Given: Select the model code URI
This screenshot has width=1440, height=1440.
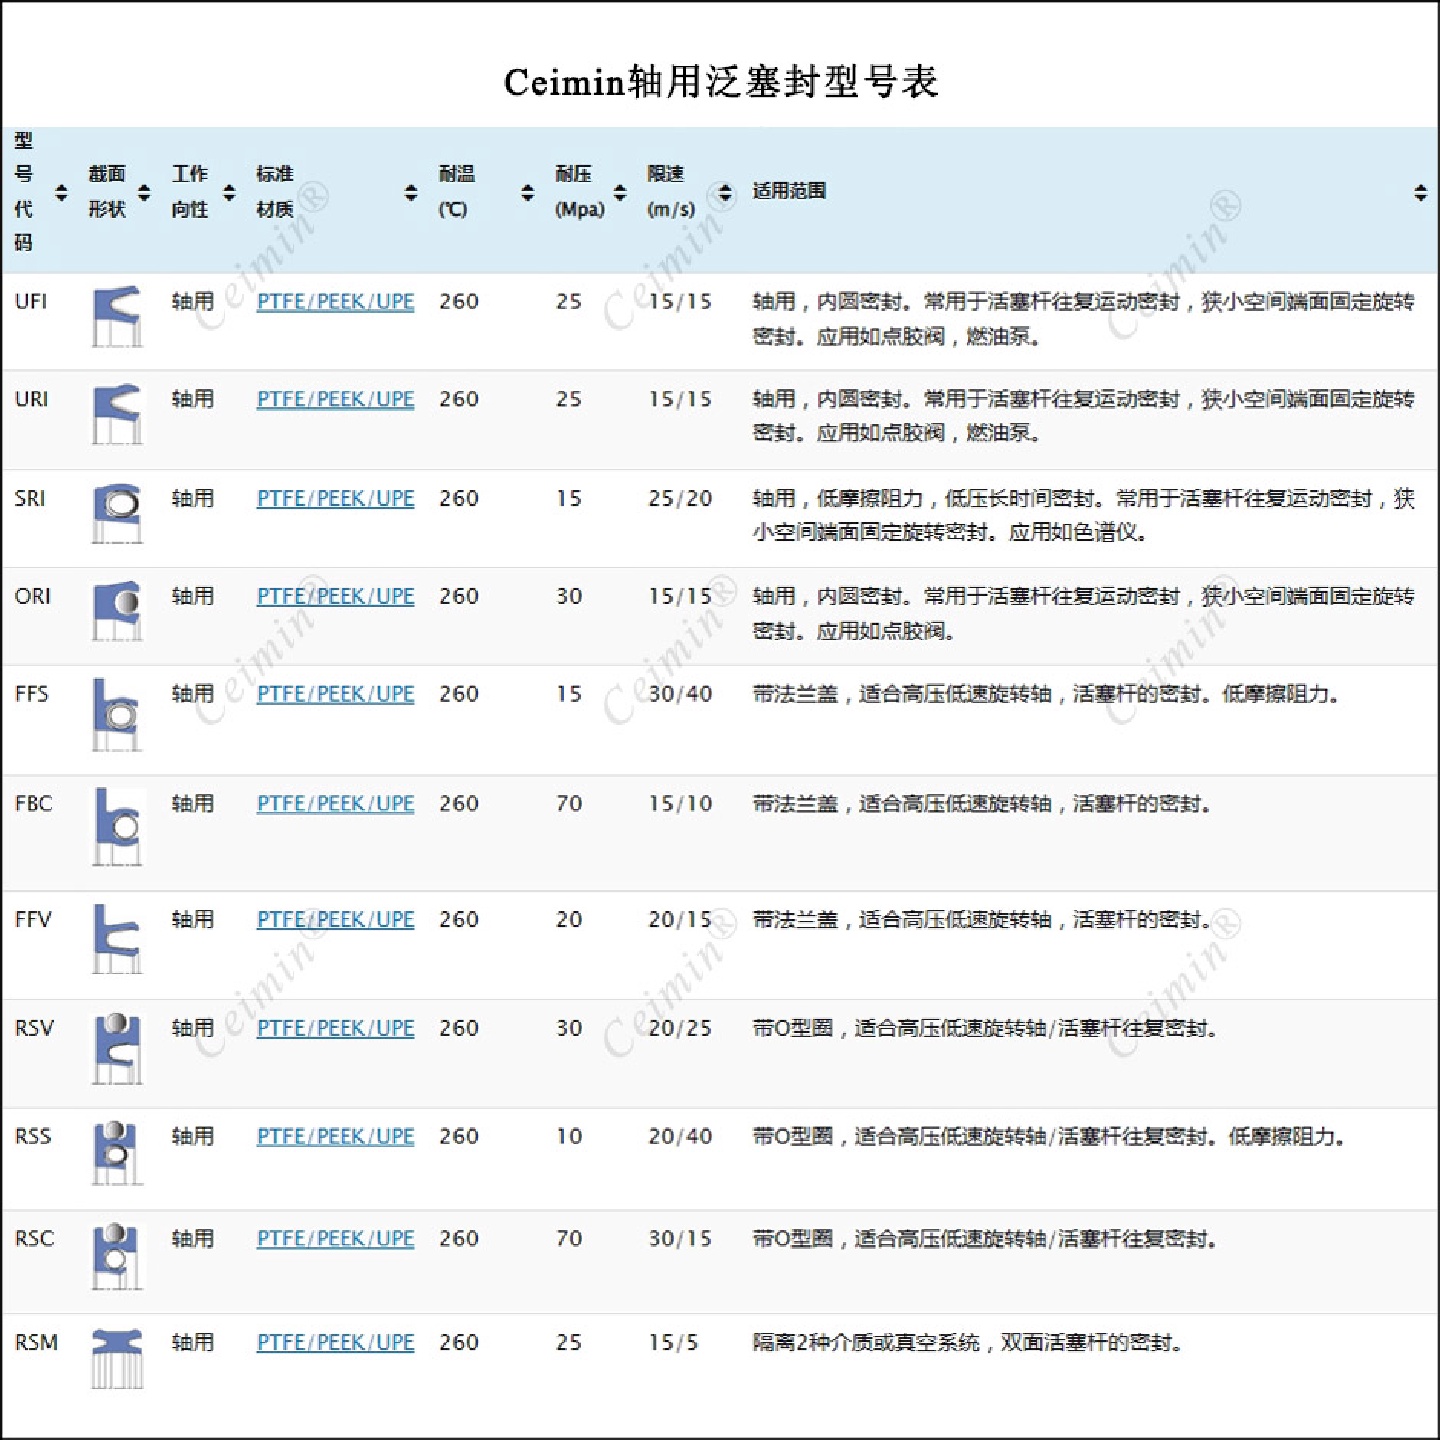Looking at the screenshot, I should coord(31,399).
